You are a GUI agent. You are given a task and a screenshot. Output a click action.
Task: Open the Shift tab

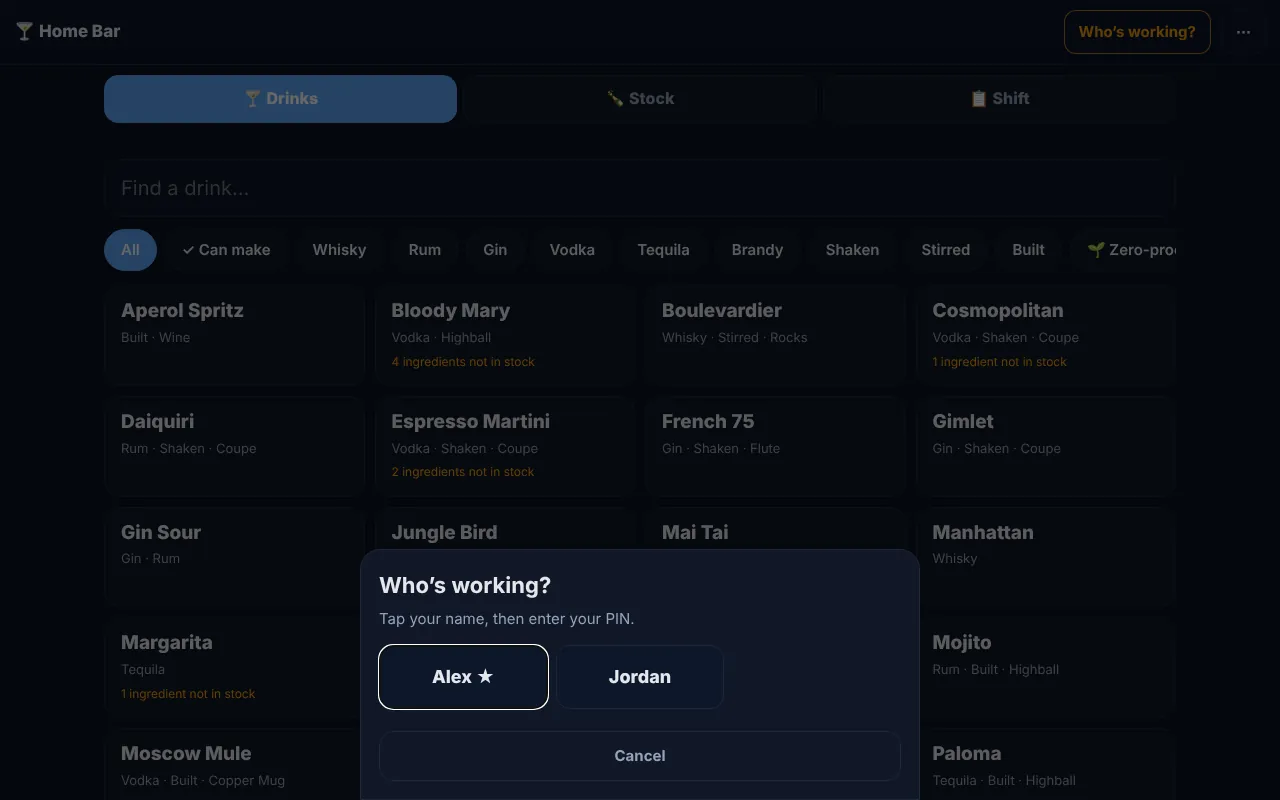click(x=1000, y=99)
